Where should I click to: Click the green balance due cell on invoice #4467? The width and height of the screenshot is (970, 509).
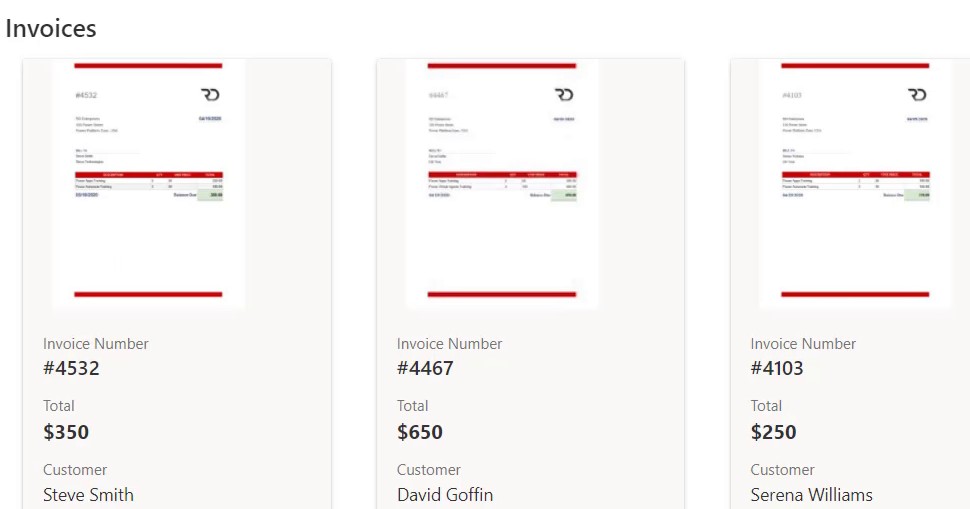click(x=564, y=195)
